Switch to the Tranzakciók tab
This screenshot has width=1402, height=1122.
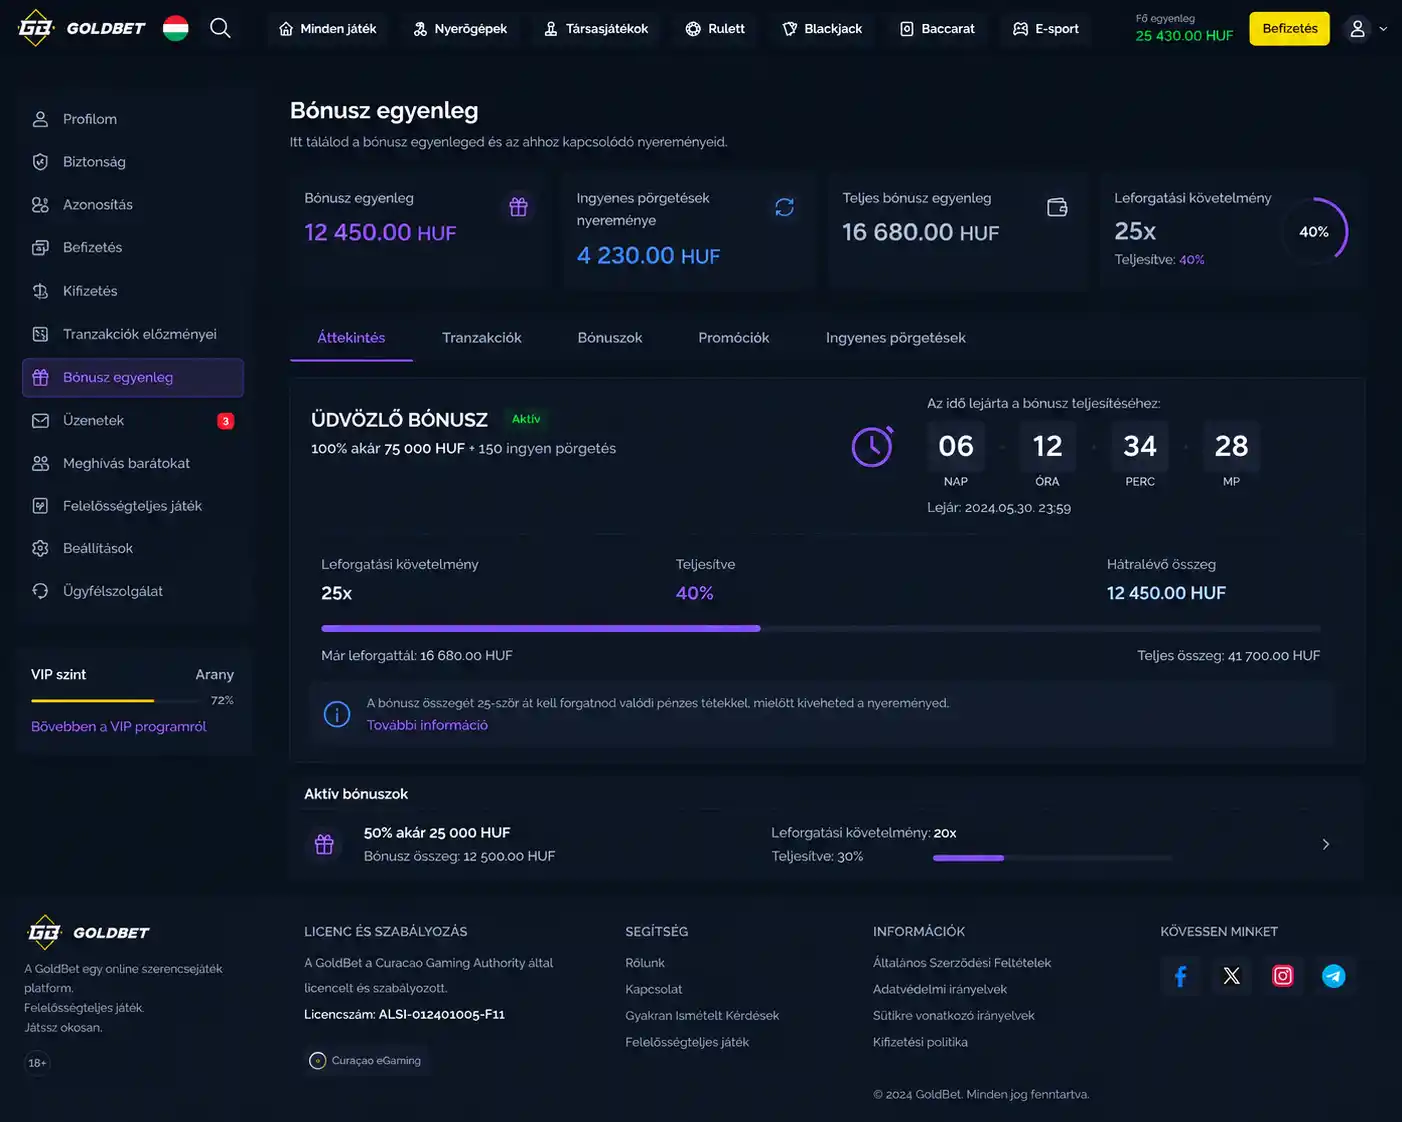[482, 338]
